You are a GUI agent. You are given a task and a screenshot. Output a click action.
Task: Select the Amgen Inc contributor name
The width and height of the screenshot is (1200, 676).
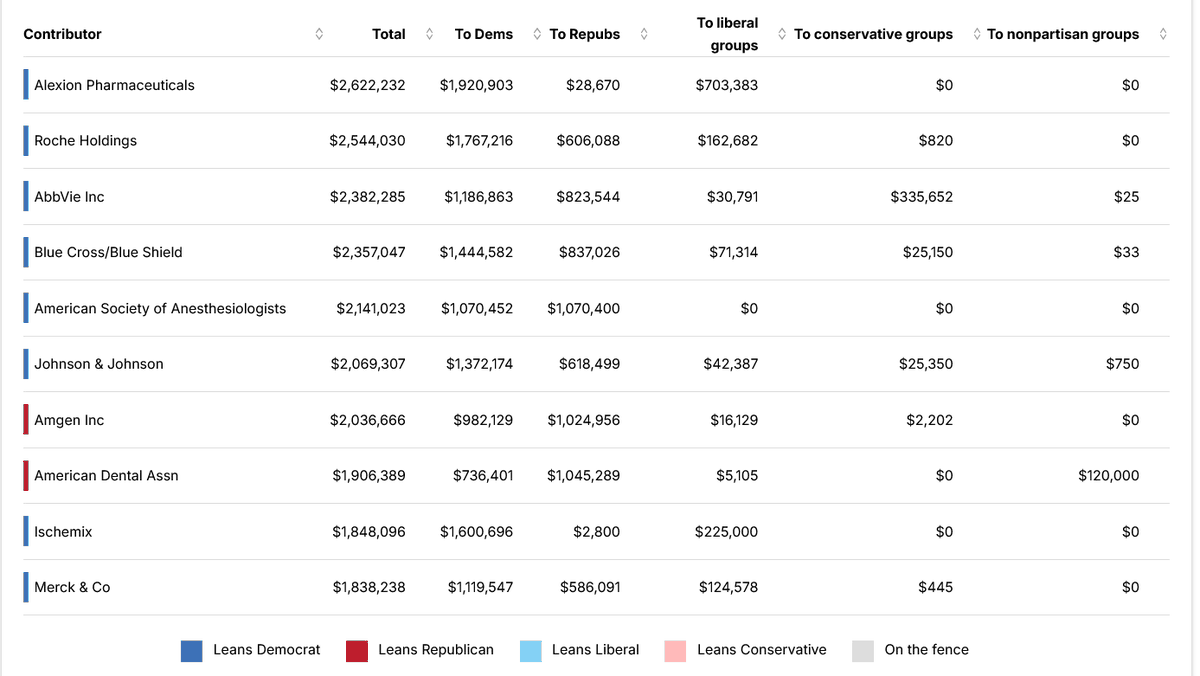[x=69, y=420]
